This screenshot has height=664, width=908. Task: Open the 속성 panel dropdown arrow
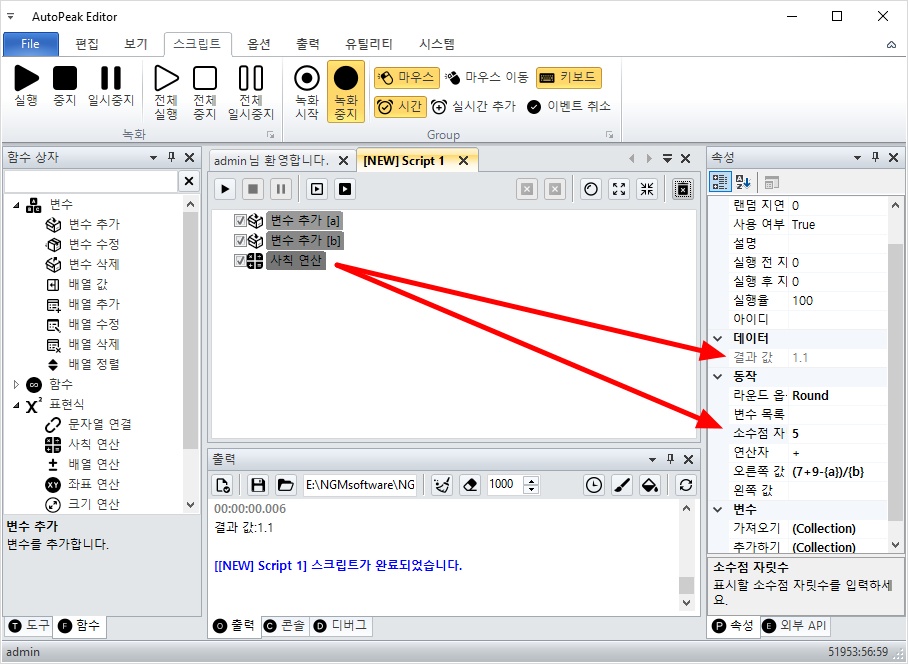[858, 157]
